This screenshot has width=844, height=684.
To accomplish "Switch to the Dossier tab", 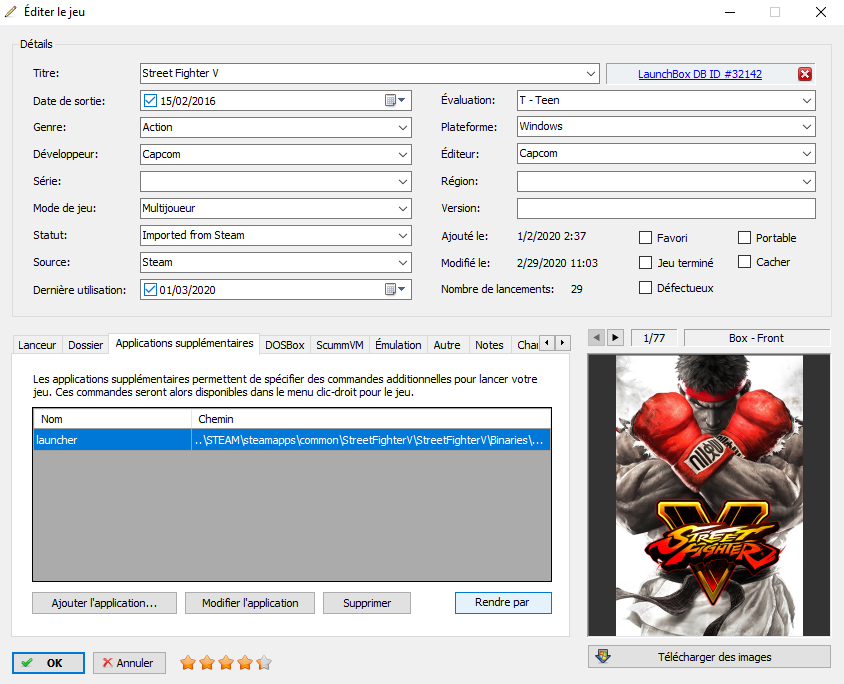I will click(86, 345).
